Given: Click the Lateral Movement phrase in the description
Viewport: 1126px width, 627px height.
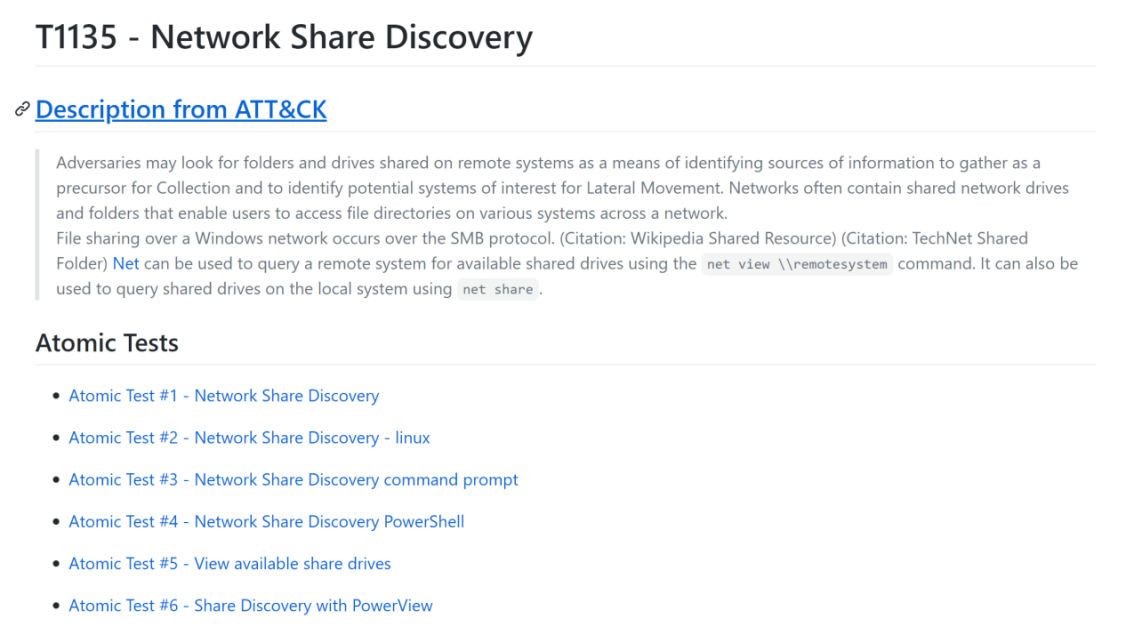Looking at the screenshot, I should 653,188.
